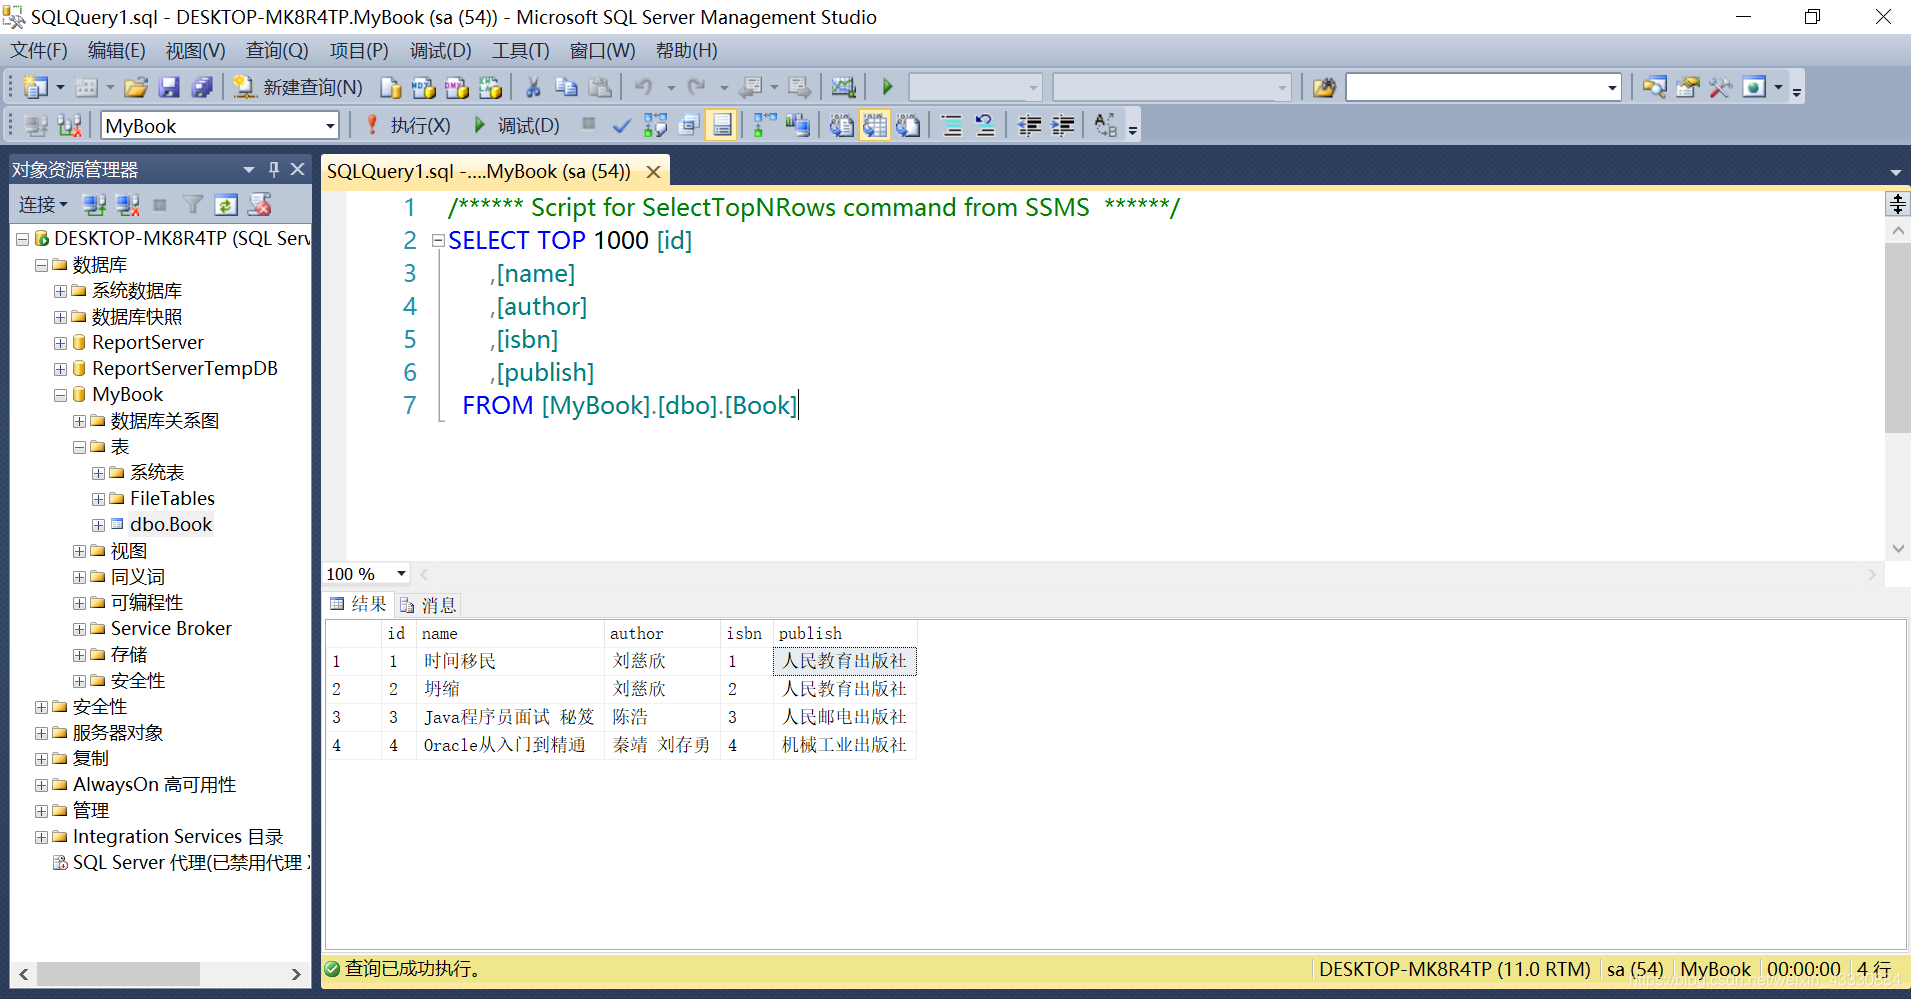Click the Analysis Services MDX Query icon
This screenshot has width=1911, height=999.
424,88
